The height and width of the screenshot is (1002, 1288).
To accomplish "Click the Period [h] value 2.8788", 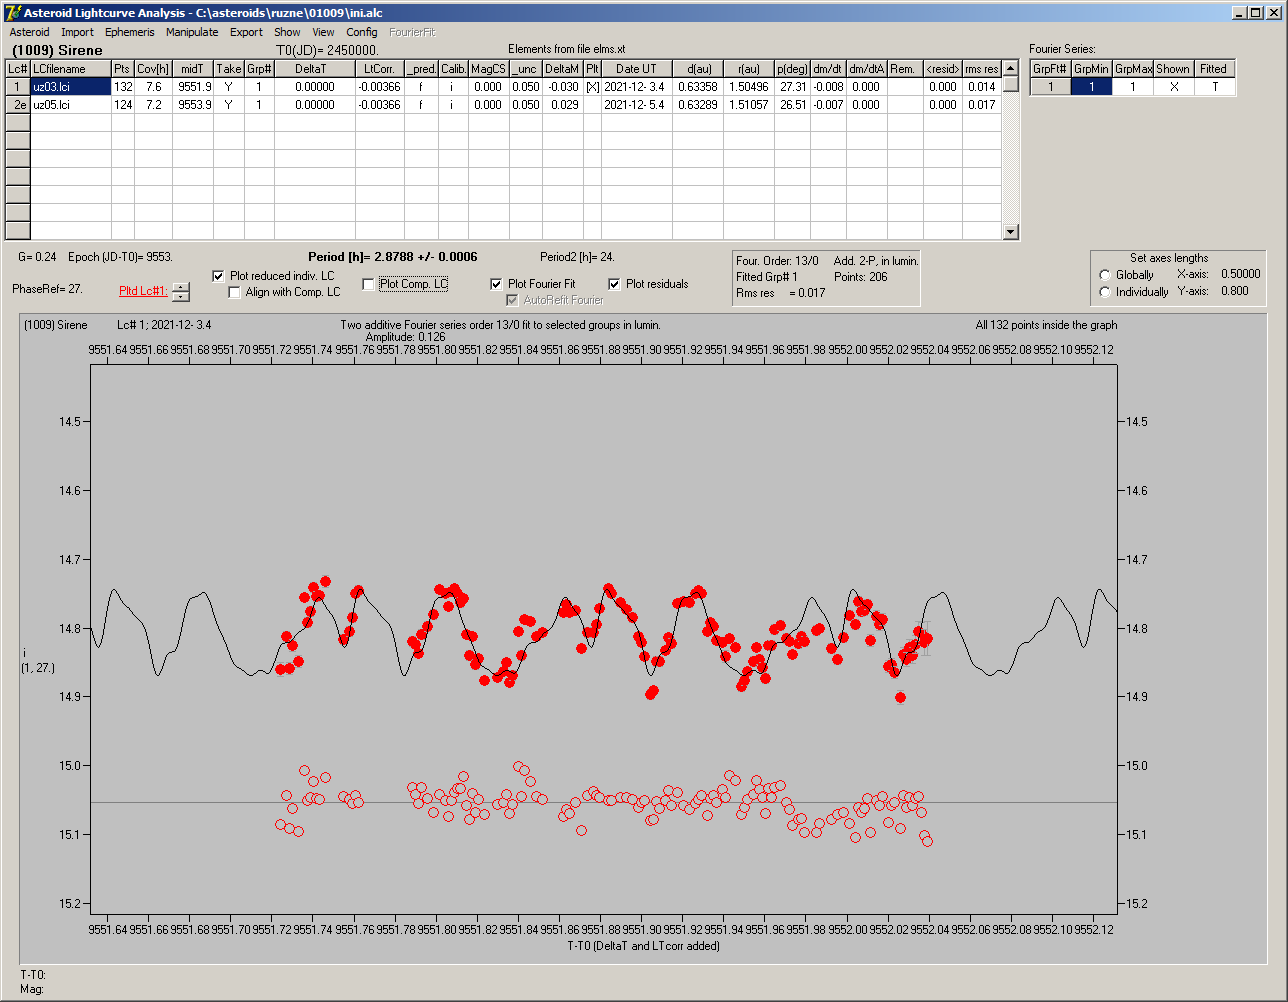I will click(392, 257).
